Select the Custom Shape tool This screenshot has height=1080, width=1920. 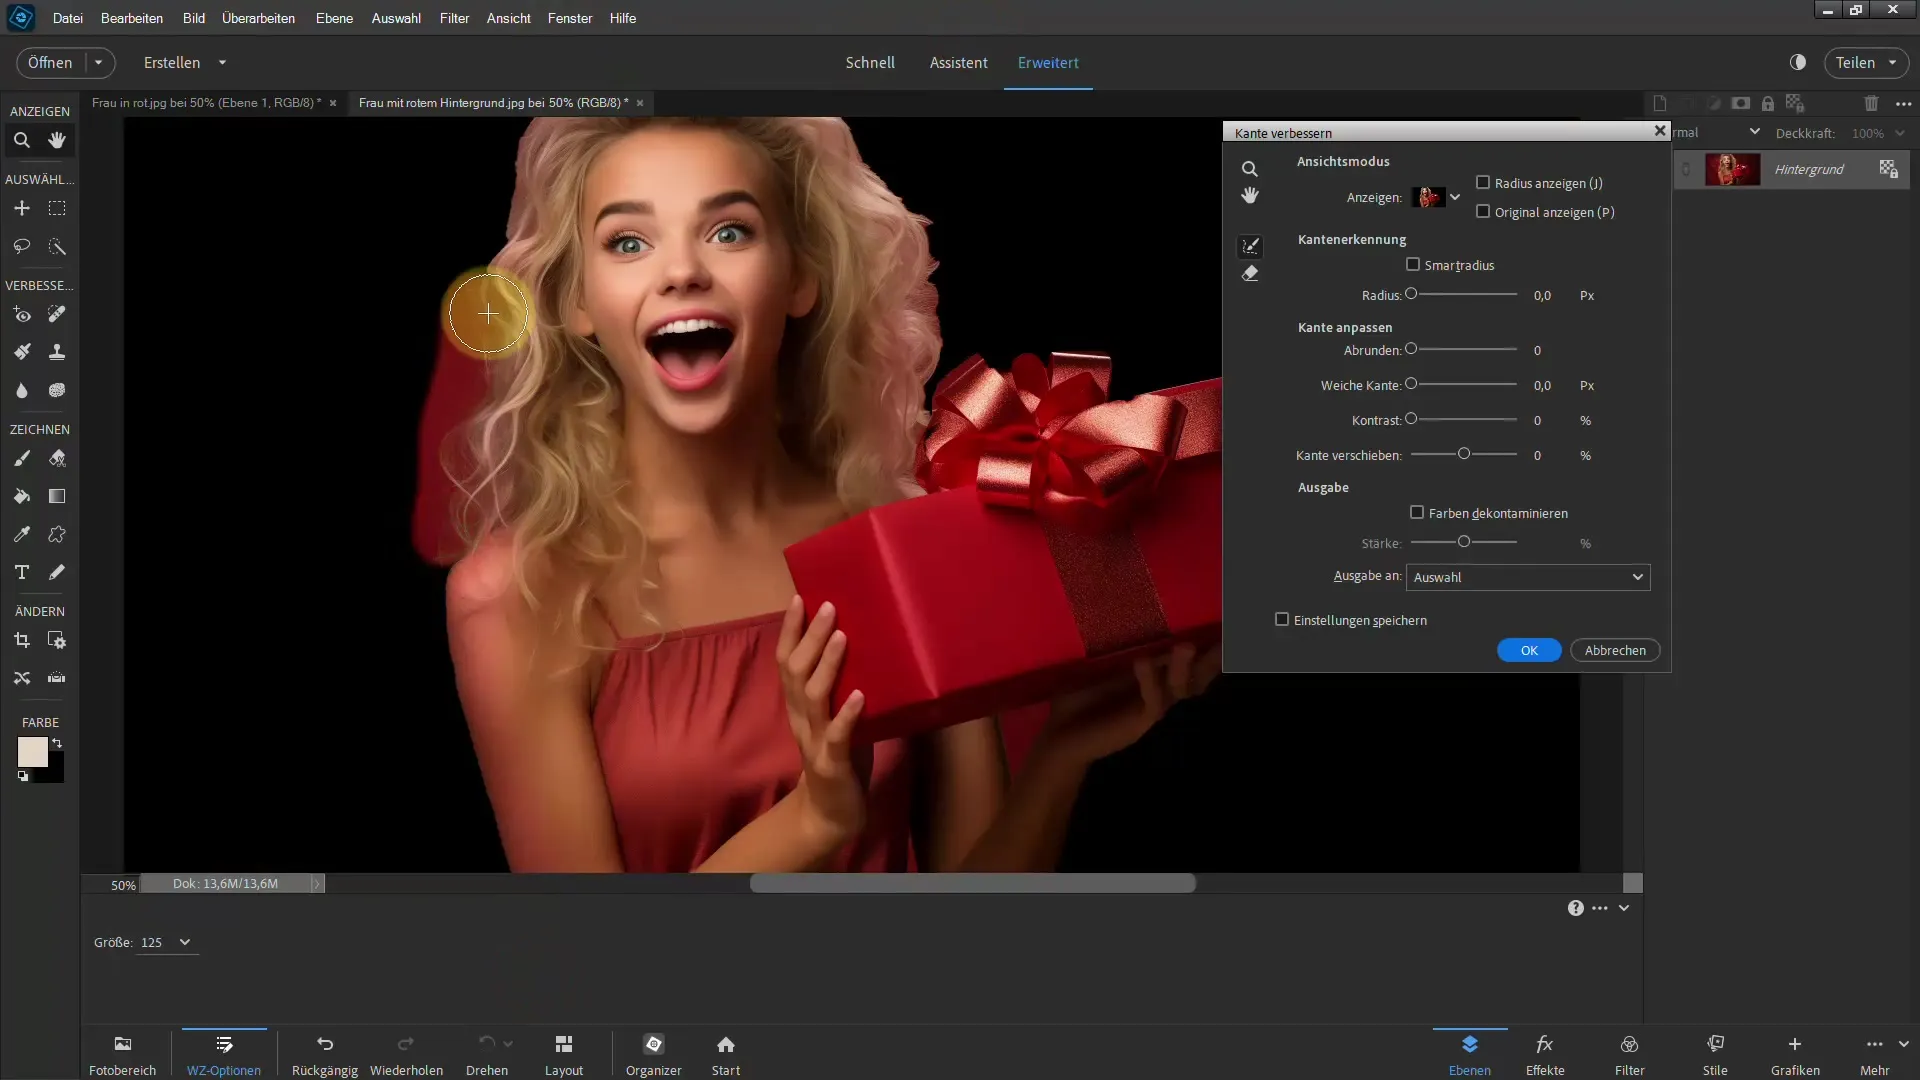tap(57, 534)
